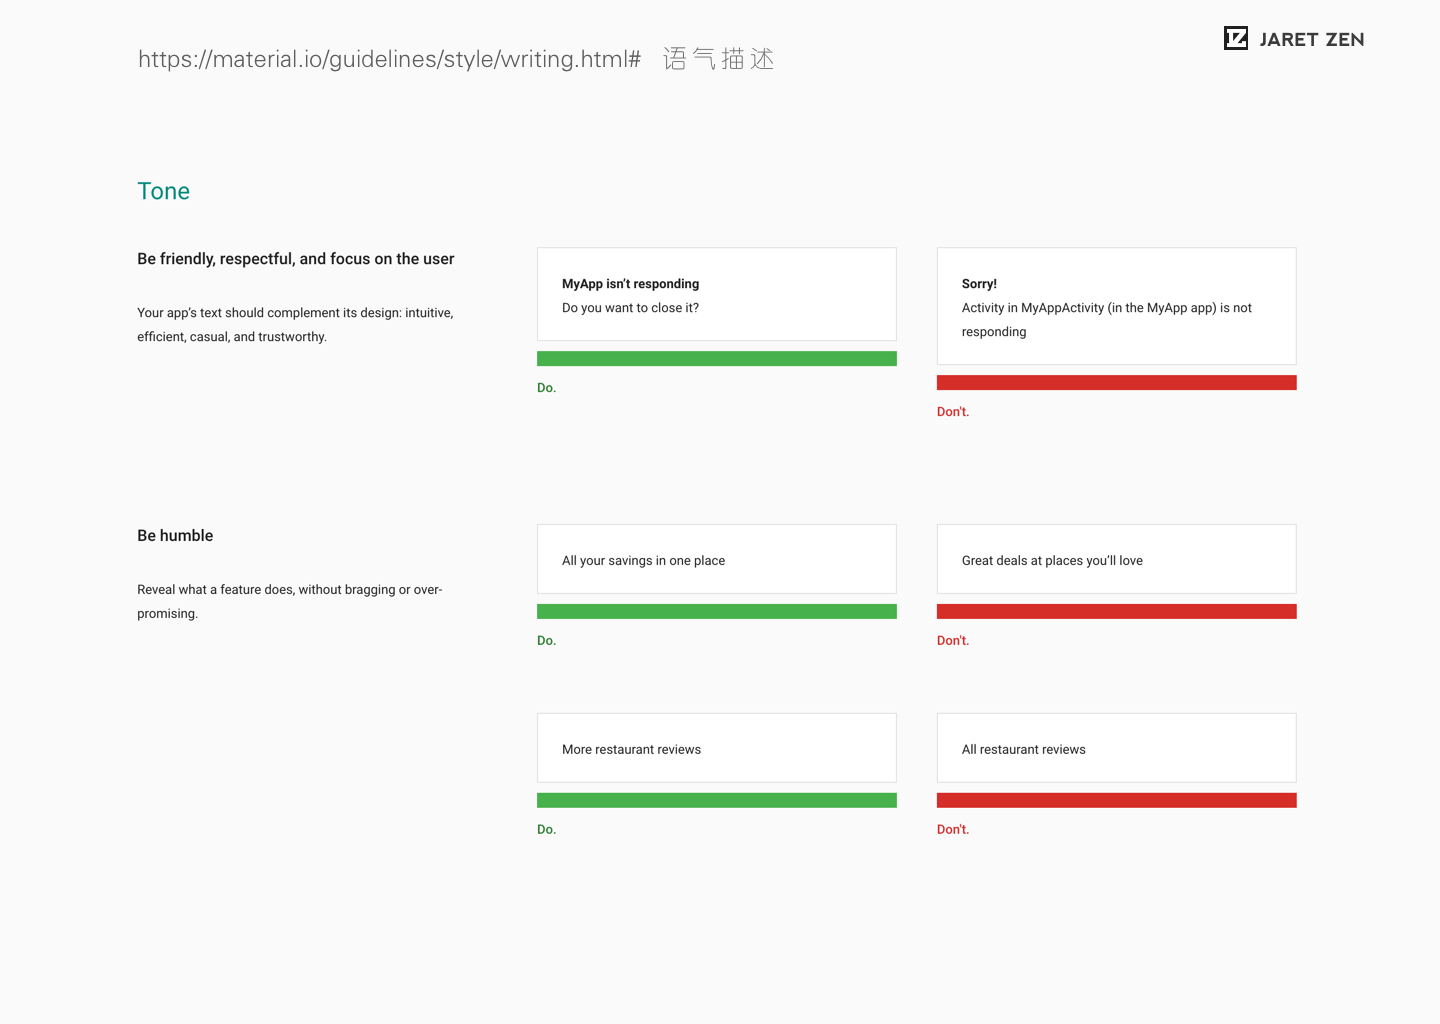Click the "Do." label under More restaurant reviews

coord(546,830)
